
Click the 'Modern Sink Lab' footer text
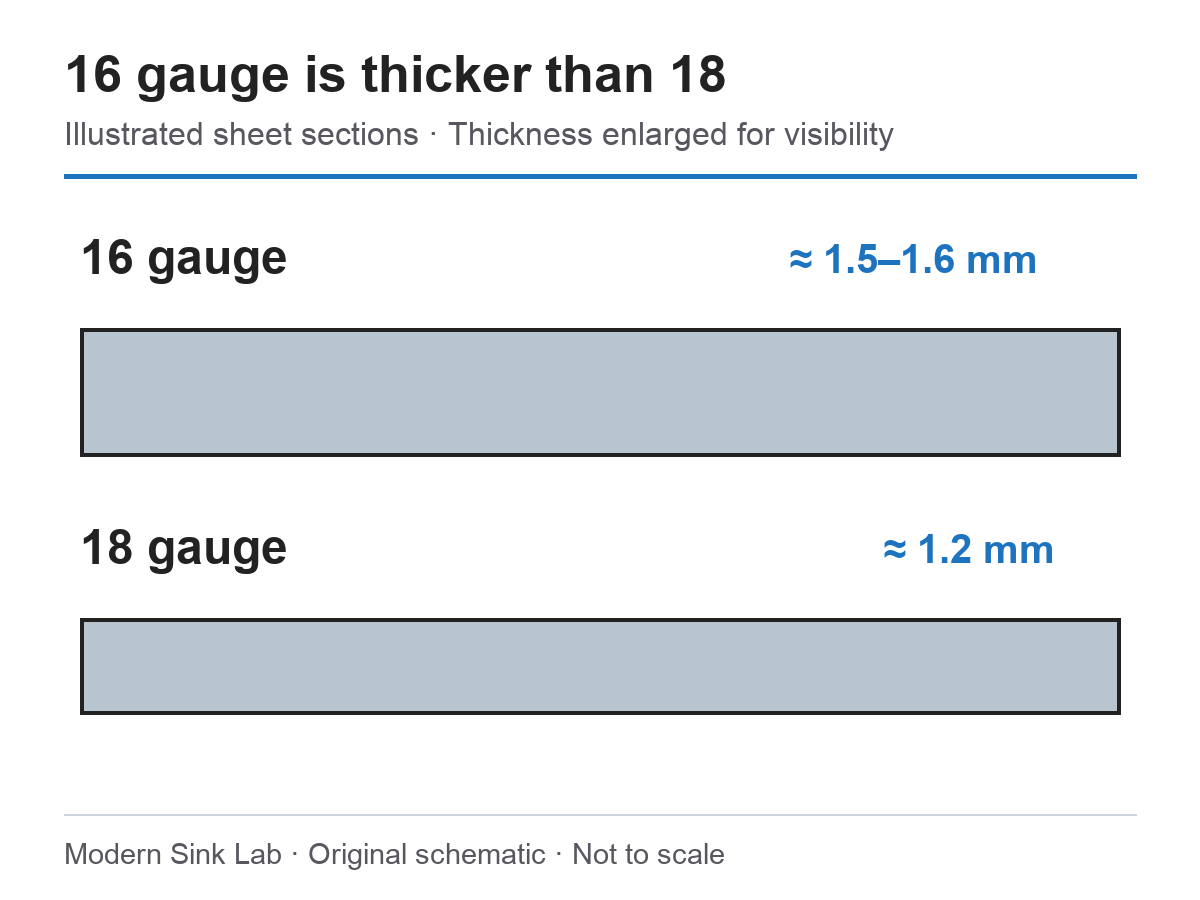[173, 855]
